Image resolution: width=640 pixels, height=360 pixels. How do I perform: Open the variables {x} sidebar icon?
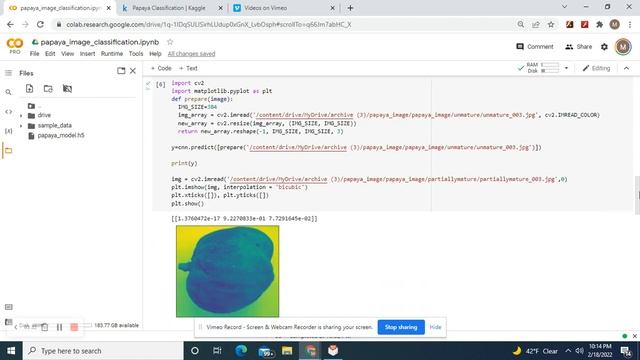tap(8, 131)
